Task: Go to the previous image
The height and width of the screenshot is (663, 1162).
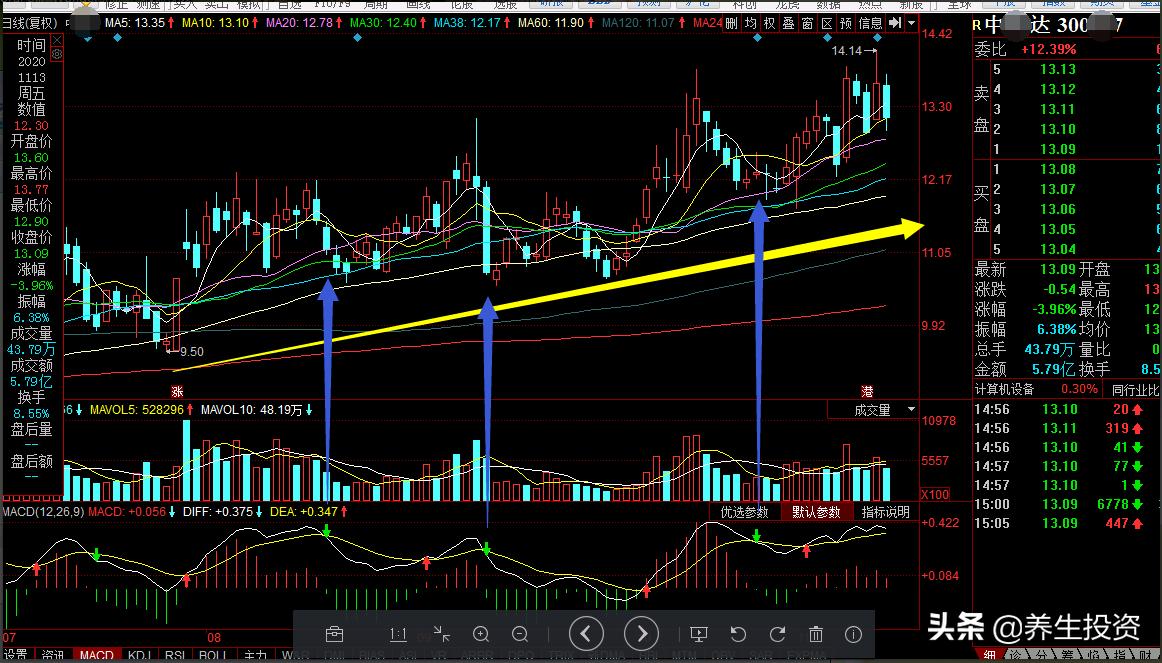Action: [586, 634]
